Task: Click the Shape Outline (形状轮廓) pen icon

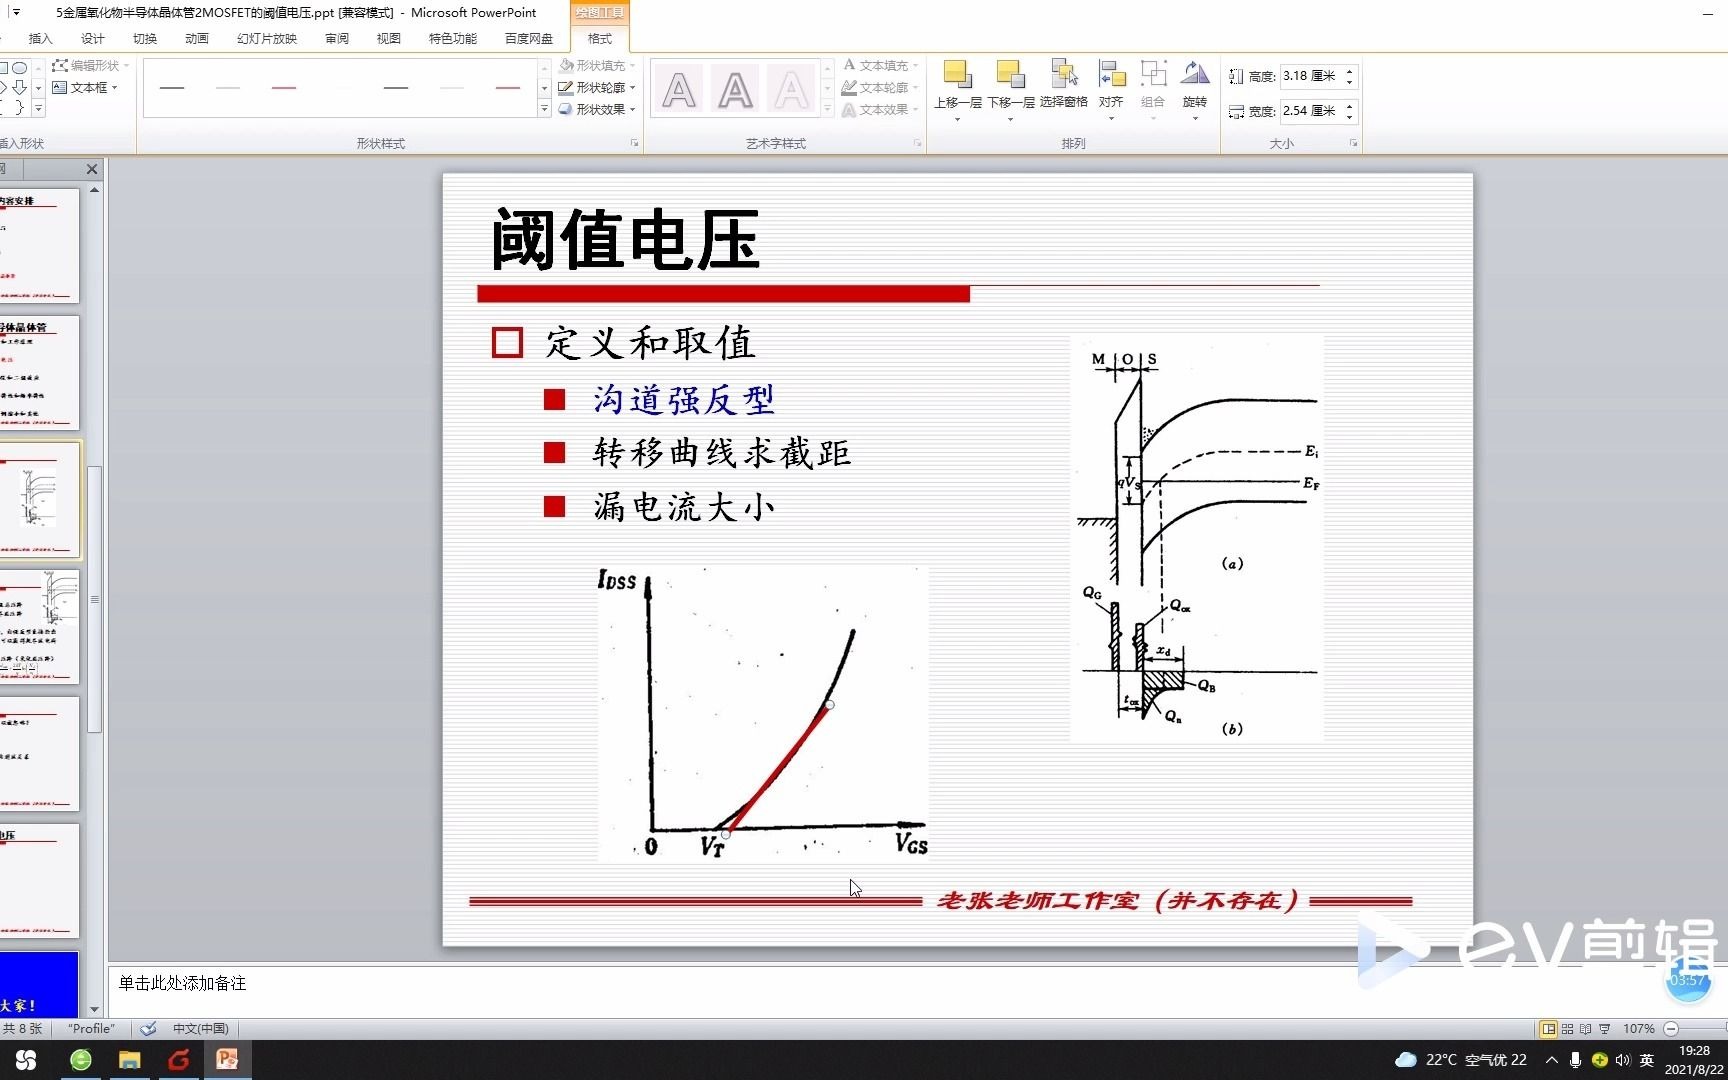Action: click(x=565, y=87)
